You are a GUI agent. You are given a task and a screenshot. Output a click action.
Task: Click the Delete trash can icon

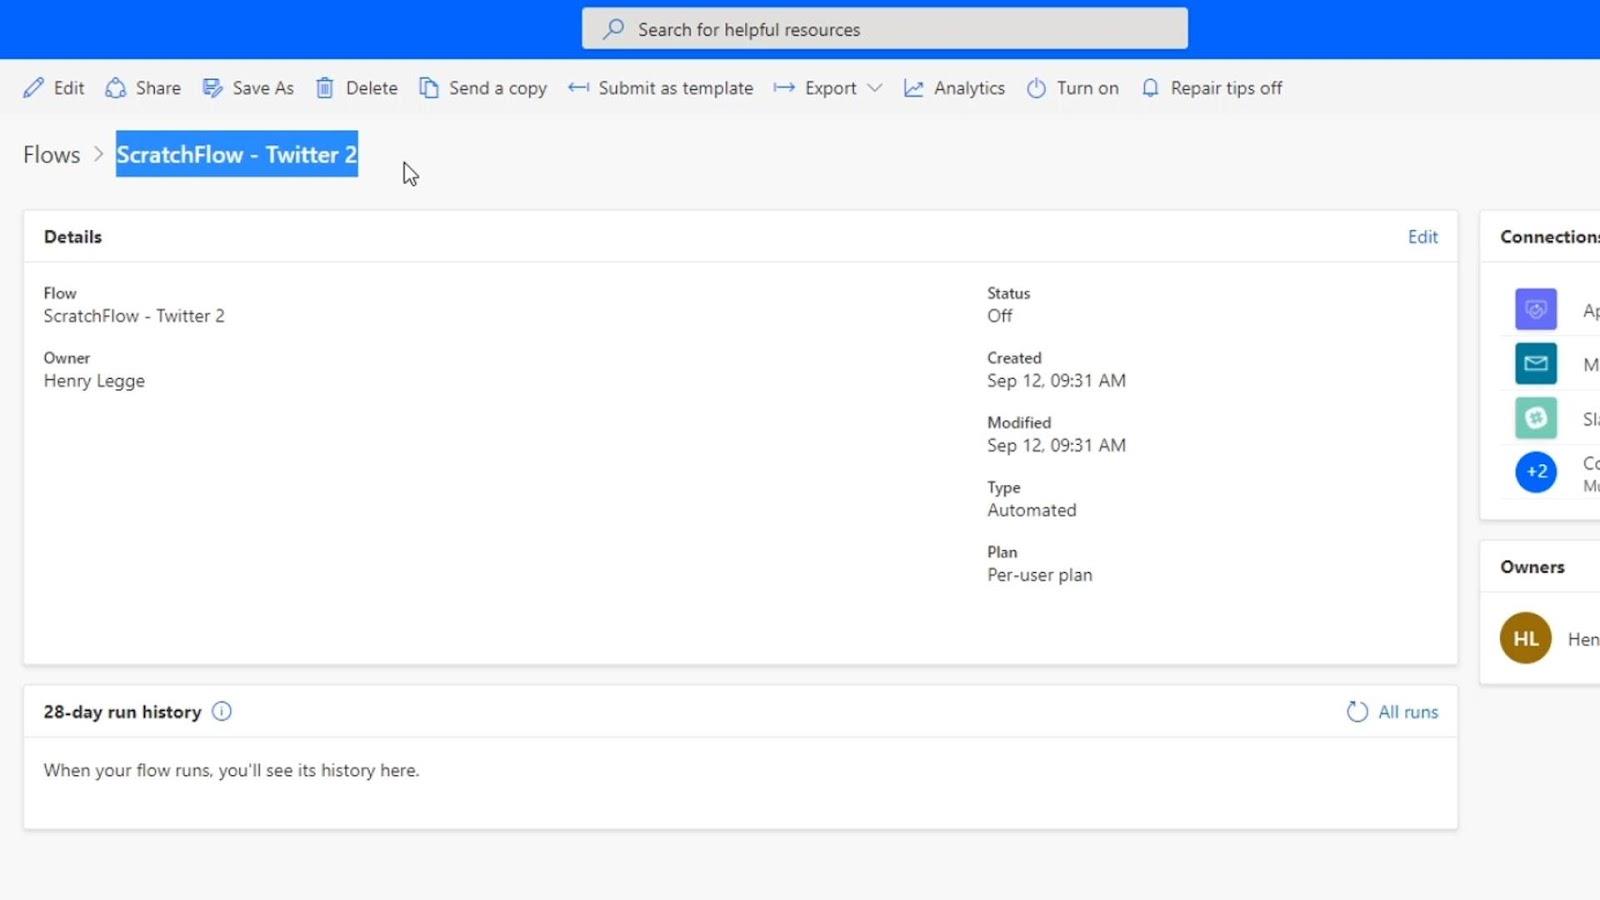coord(325,88)
